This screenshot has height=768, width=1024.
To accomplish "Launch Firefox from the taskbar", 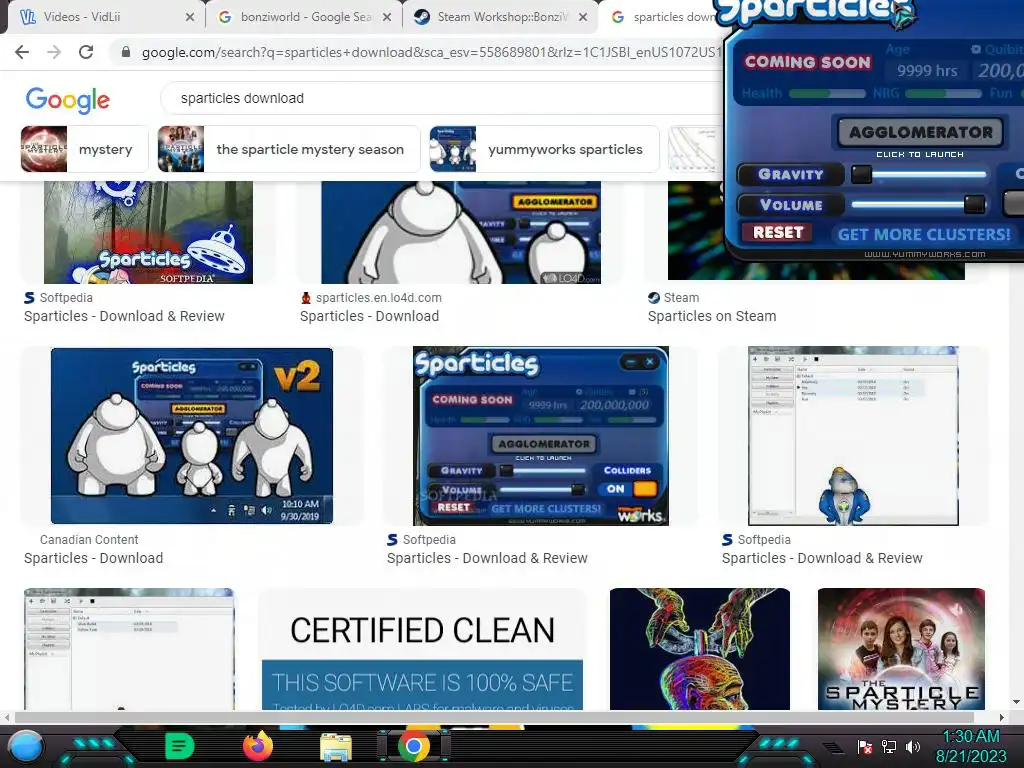I will pyautogui.click(x=258, y=746).
